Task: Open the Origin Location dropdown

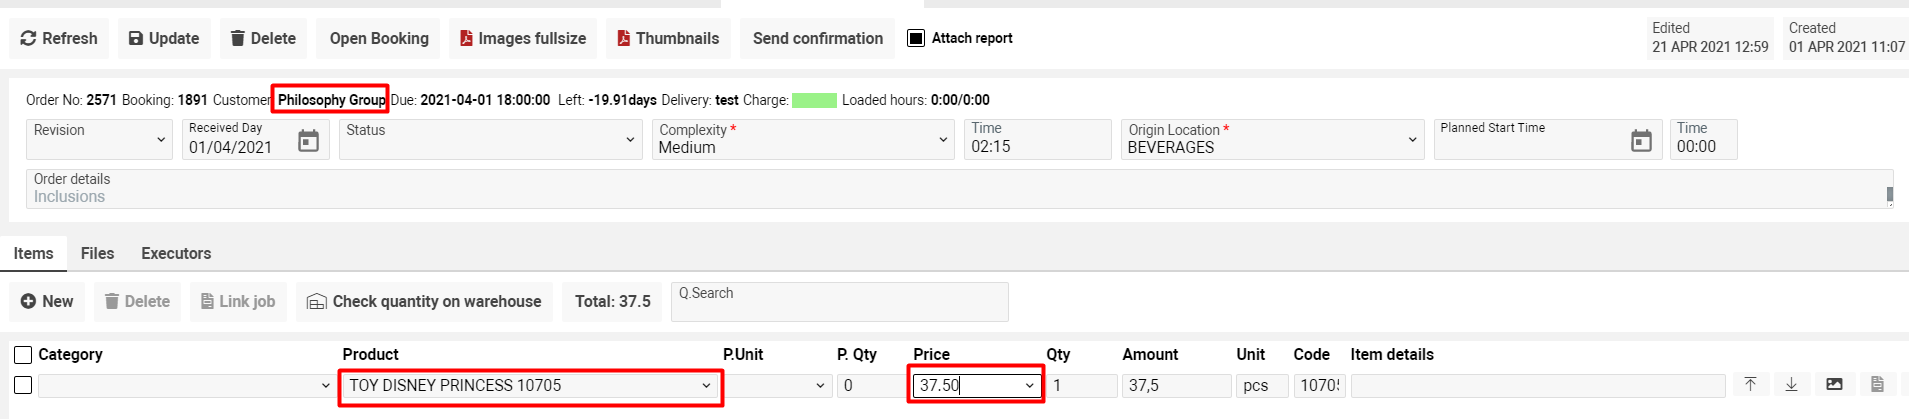Action: point(1411,140)
